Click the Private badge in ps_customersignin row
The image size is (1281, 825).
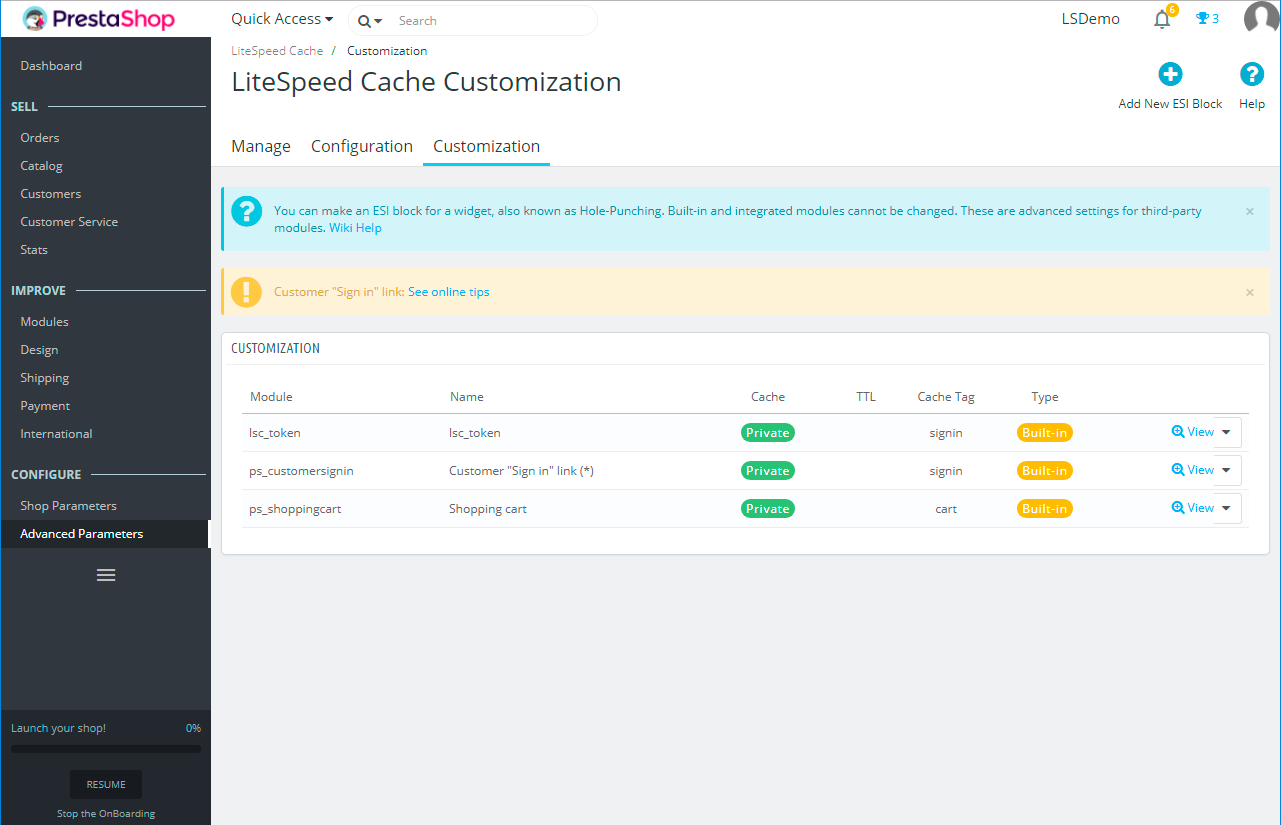pos(768,471)
